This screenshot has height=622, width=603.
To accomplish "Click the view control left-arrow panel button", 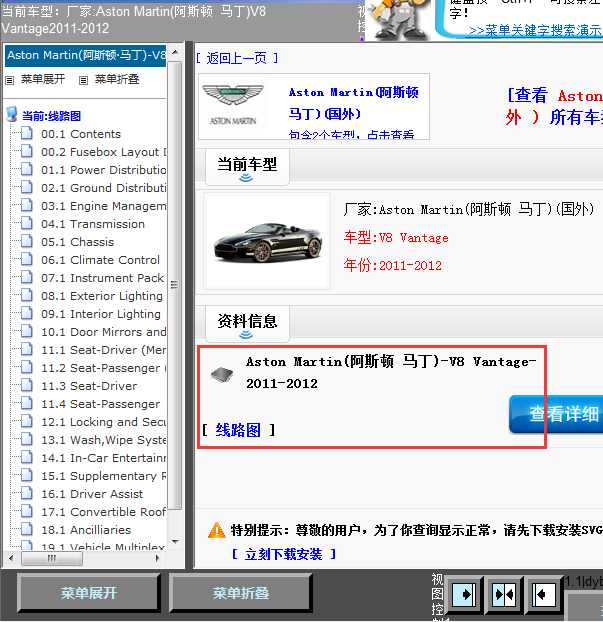I will pos(543,594).
